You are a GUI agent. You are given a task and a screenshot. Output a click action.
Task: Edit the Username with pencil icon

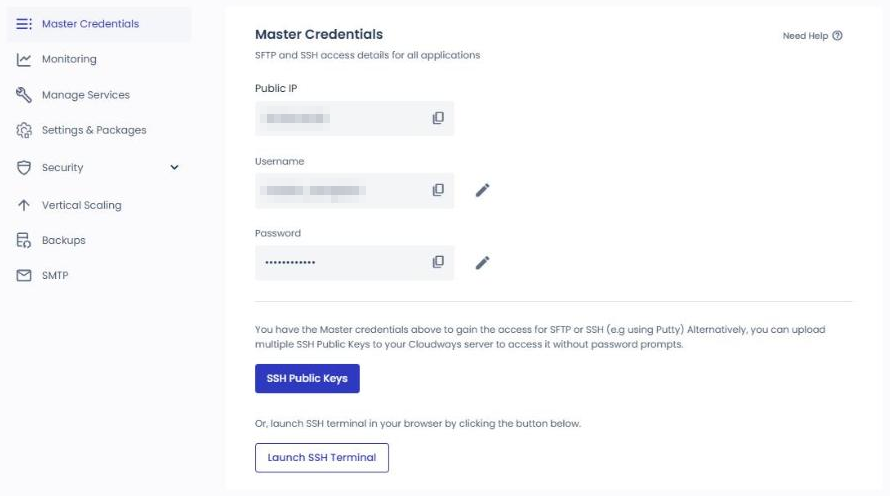click(482, 190)
